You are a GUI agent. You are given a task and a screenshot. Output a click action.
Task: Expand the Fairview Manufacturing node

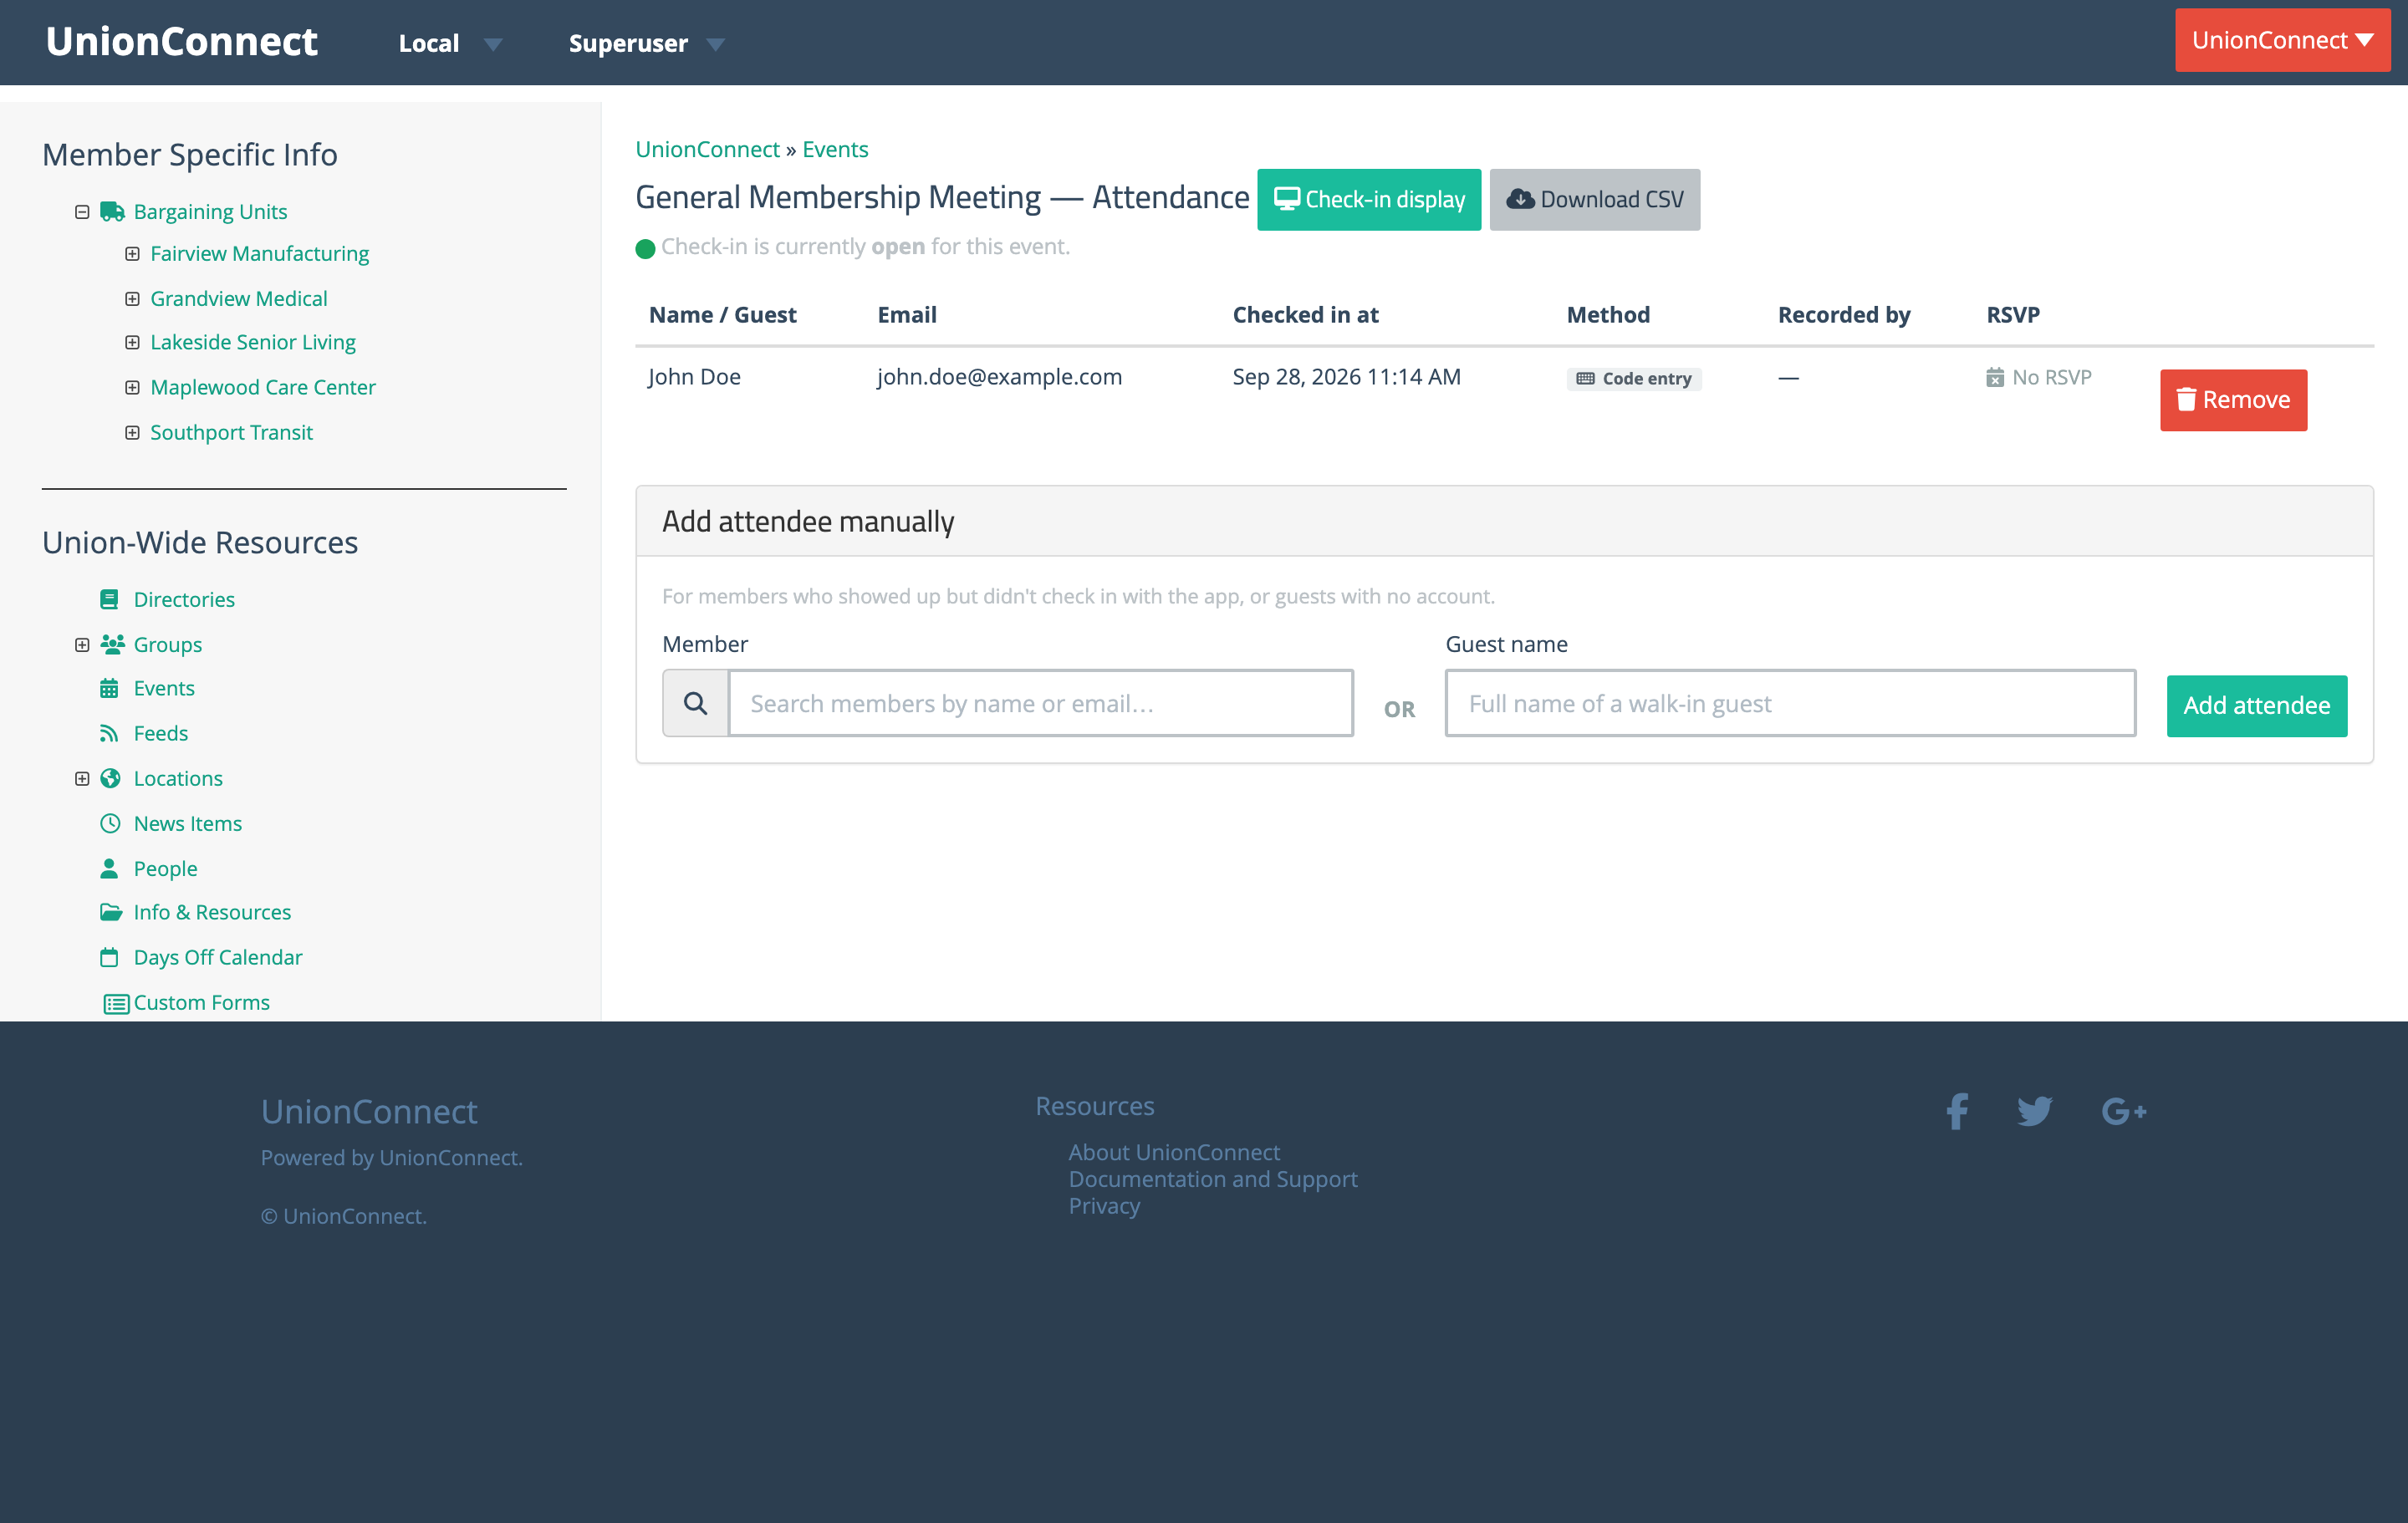tap(132, 254)
